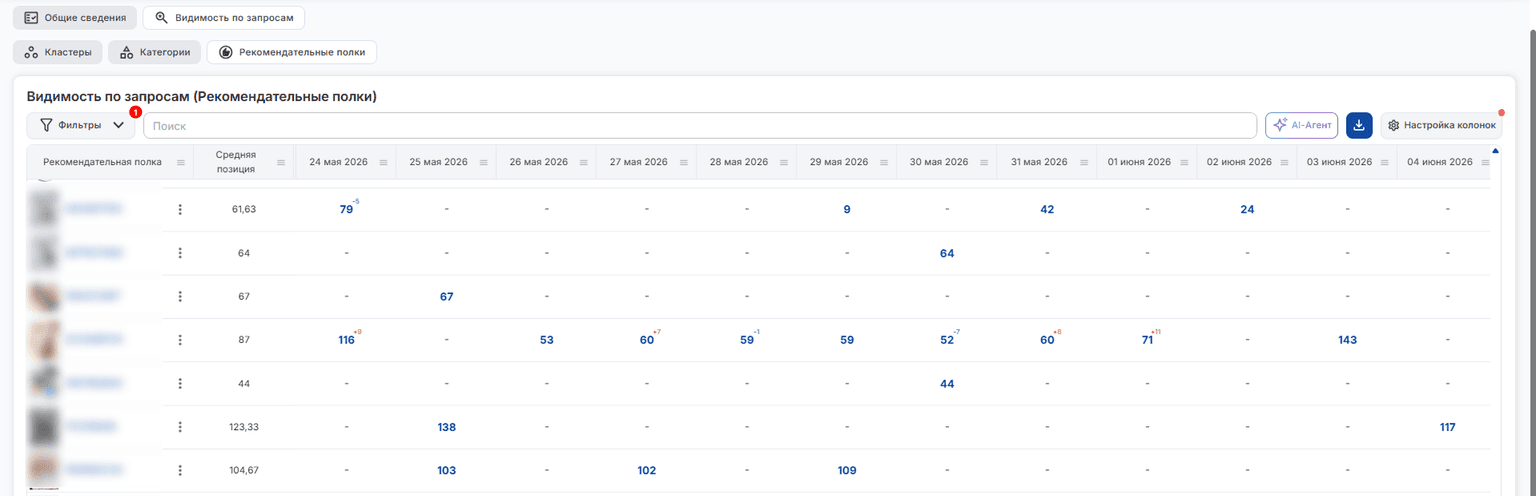Screen dimensions: 1536x496
Task: Open the AI-Агент sparkle button
Action: pos(1302,125)
